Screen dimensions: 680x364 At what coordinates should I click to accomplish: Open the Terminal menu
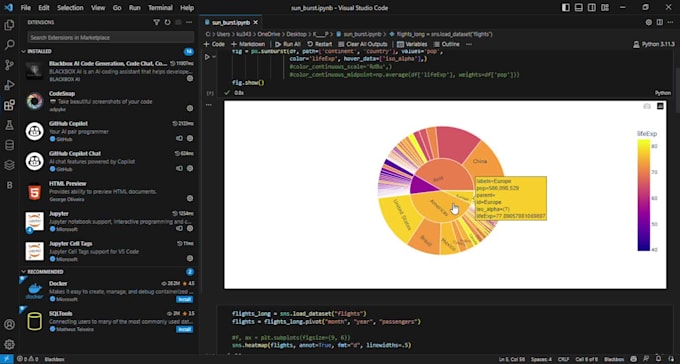click(x=160, y=8)
